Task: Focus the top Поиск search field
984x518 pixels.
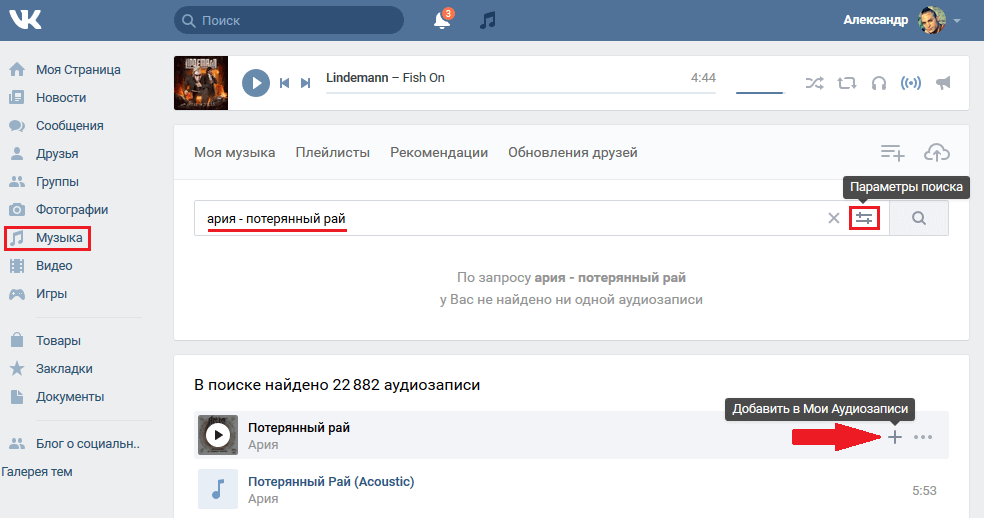Action: [x=289, y=20]
